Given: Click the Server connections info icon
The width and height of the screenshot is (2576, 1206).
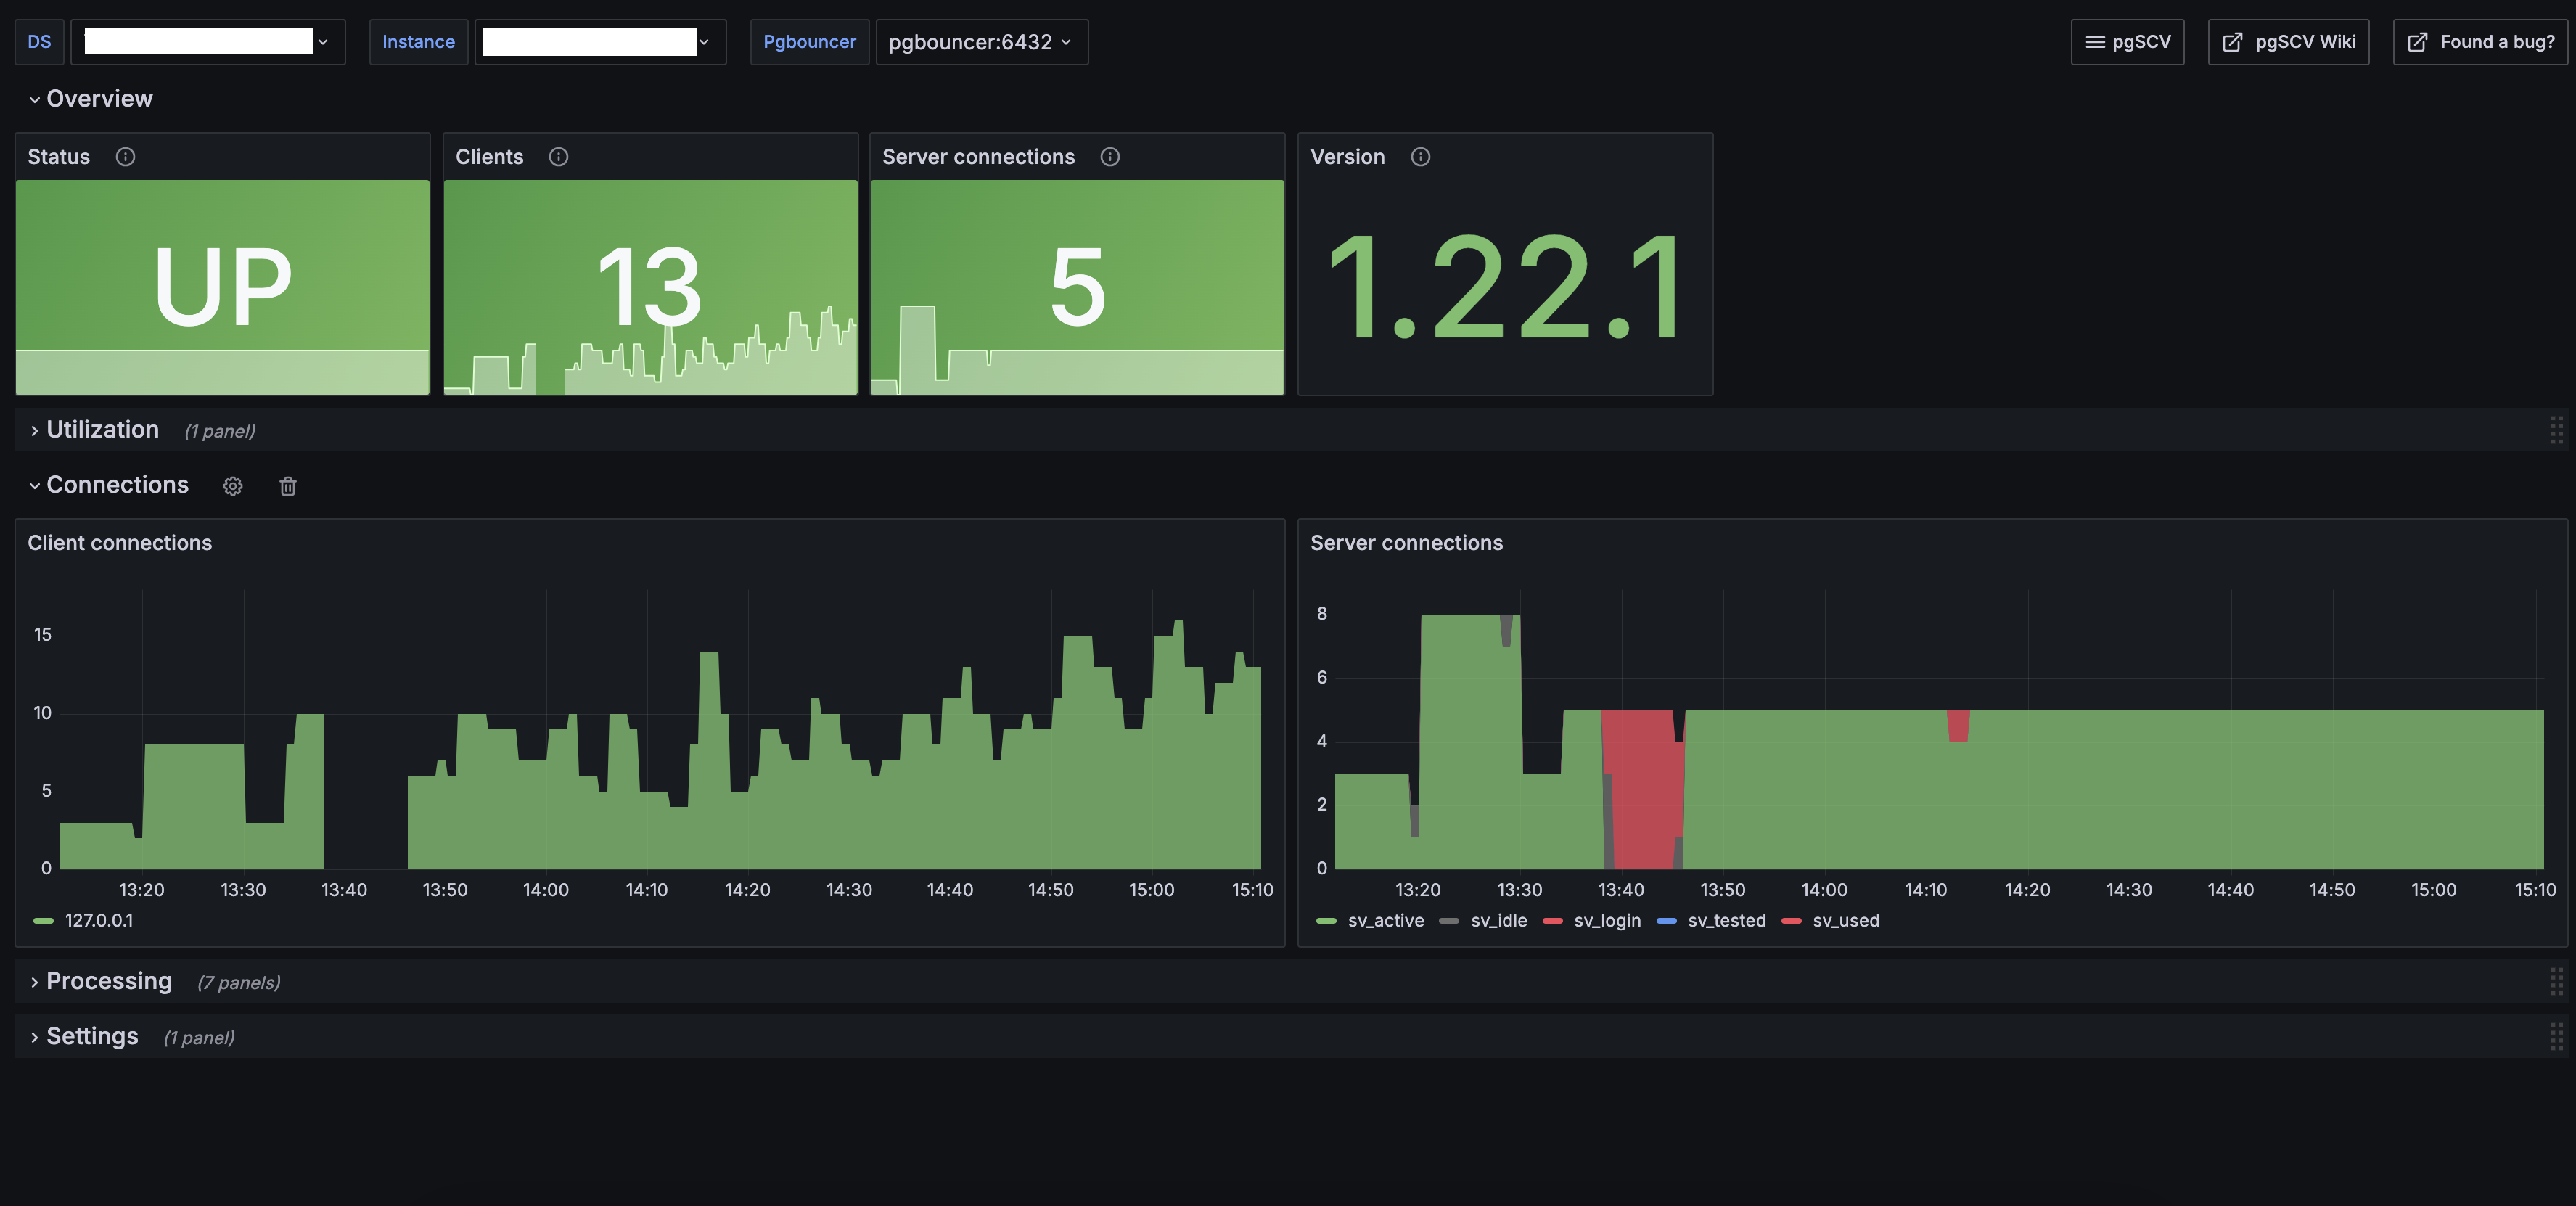Looking at the screenshot, I should tap(1109, 157).
